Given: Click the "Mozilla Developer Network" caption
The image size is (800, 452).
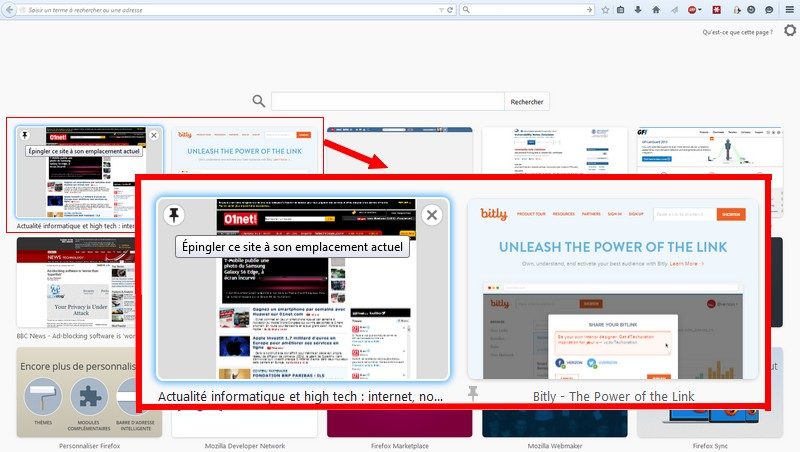Looking at the screenshot, I should click(x=245, y=446).
